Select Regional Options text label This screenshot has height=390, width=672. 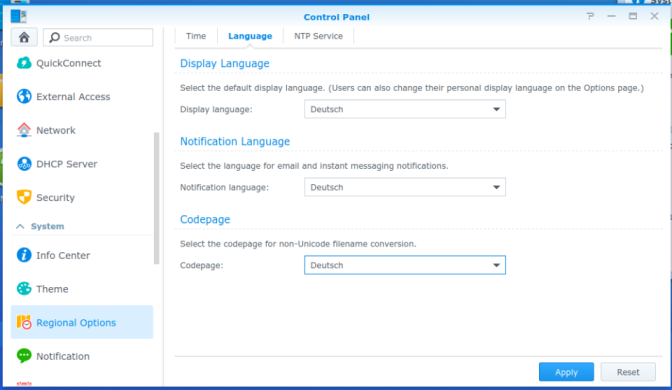[76, 323]
